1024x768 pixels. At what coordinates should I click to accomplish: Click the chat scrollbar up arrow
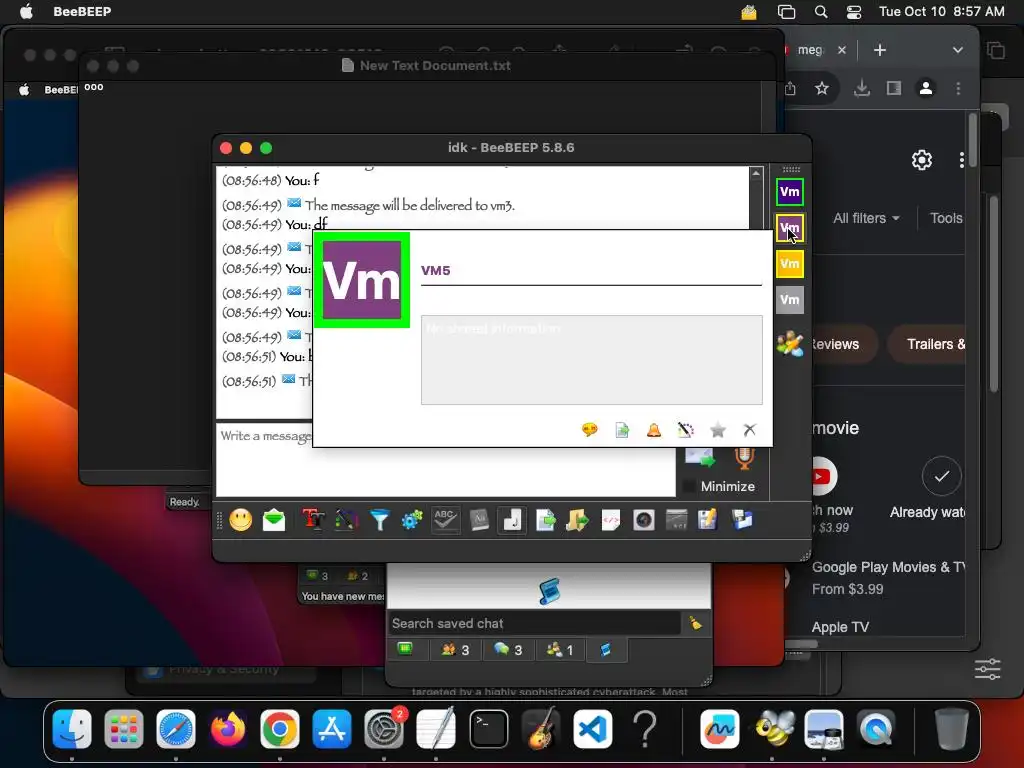tap(756, 173)
